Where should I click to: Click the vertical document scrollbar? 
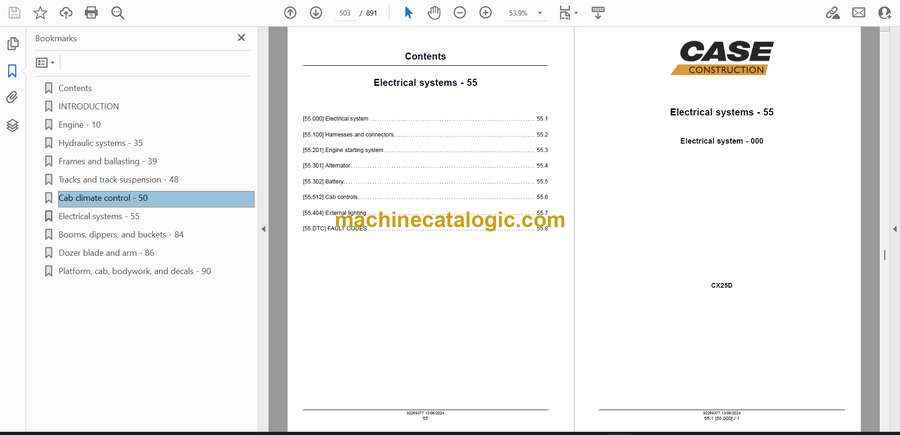click(x=885, y=255)
